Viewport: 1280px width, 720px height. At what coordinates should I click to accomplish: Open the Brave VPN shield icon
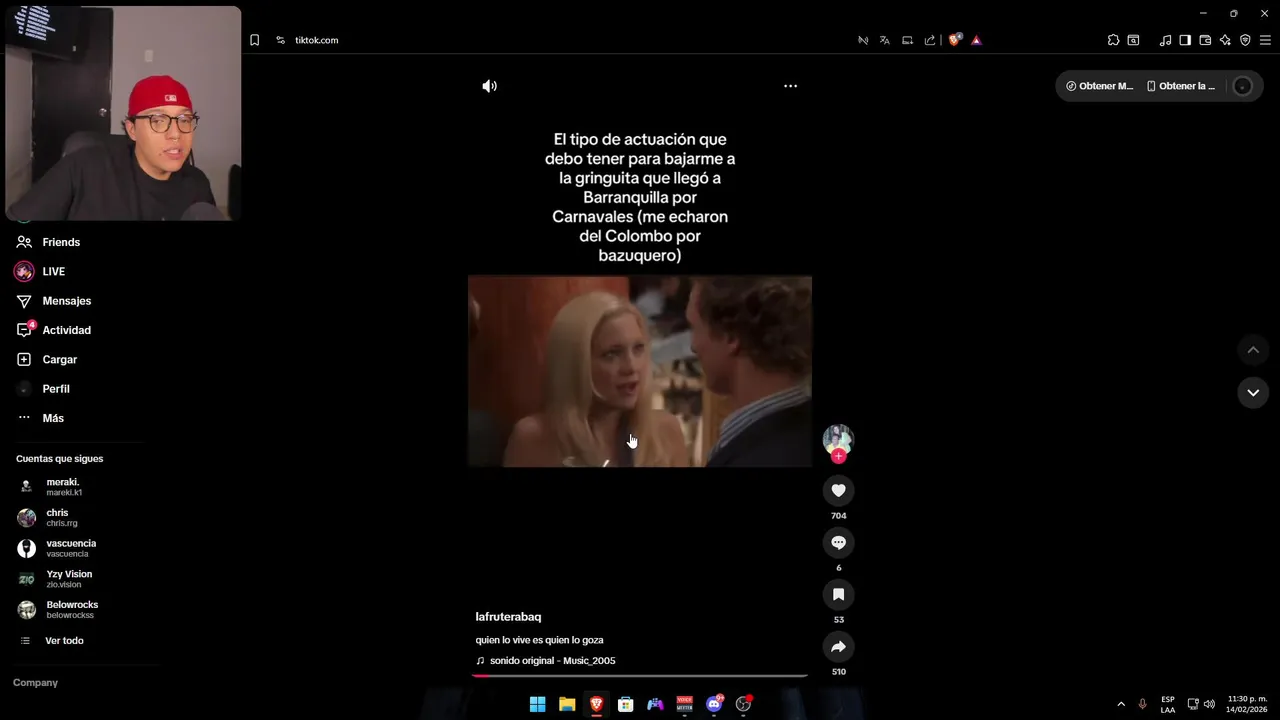point(1245,40)
